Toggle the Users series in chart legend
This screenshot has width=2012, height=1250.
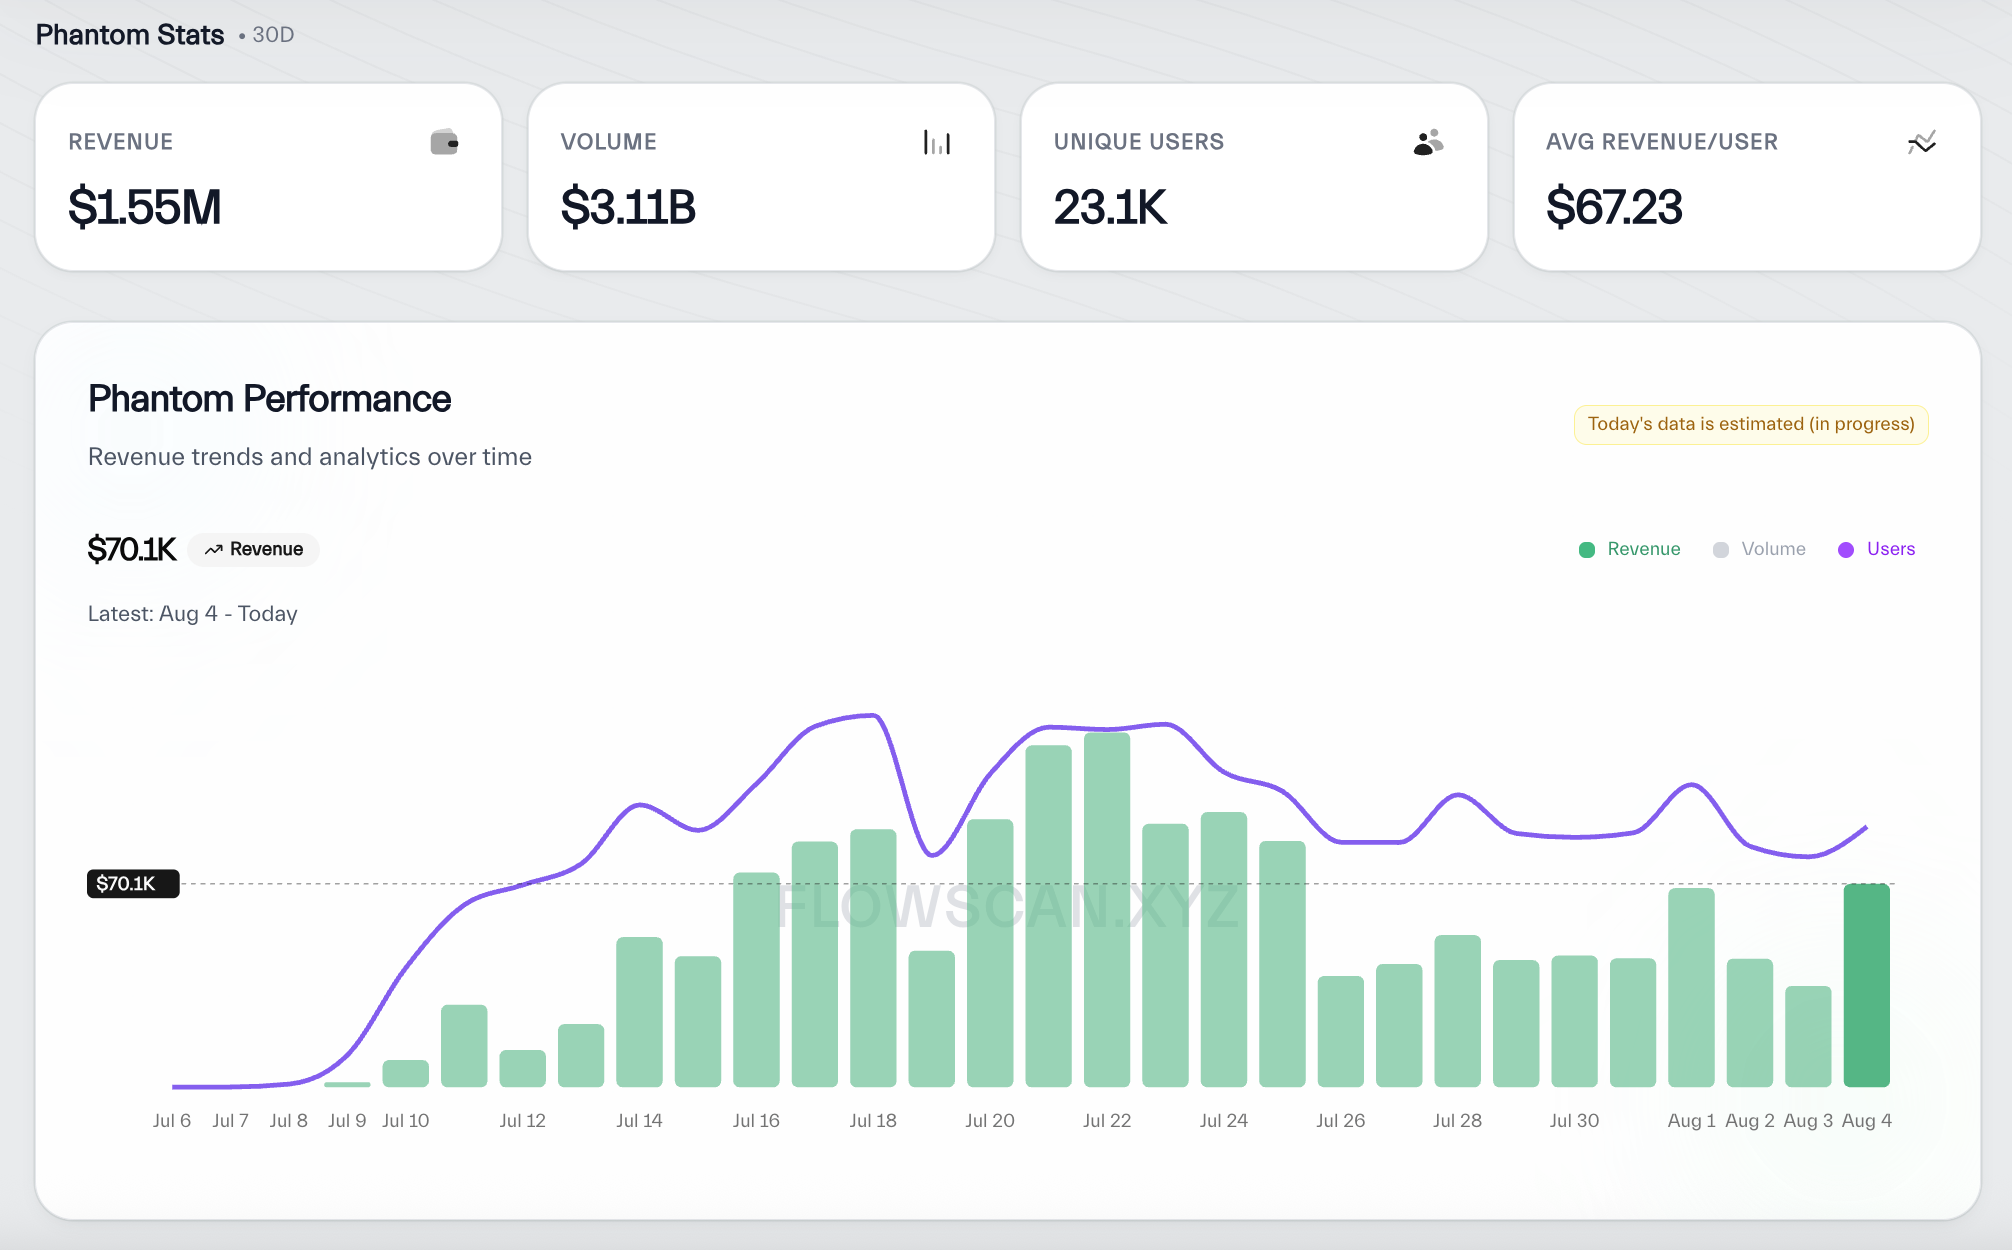pyautogui.click(x=1890, y=549)
